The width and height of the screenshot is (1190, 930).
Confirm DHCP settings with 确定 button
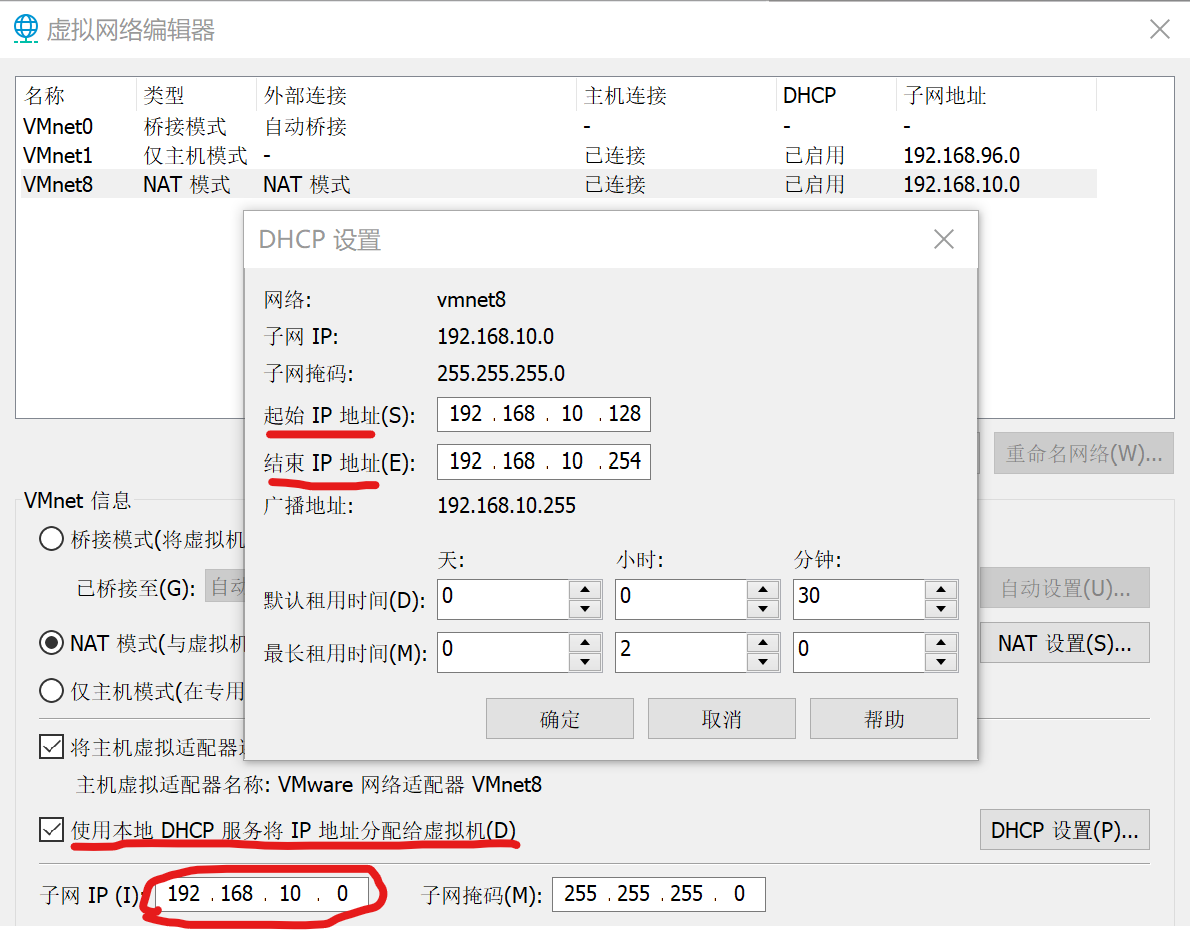coord(559,718)
